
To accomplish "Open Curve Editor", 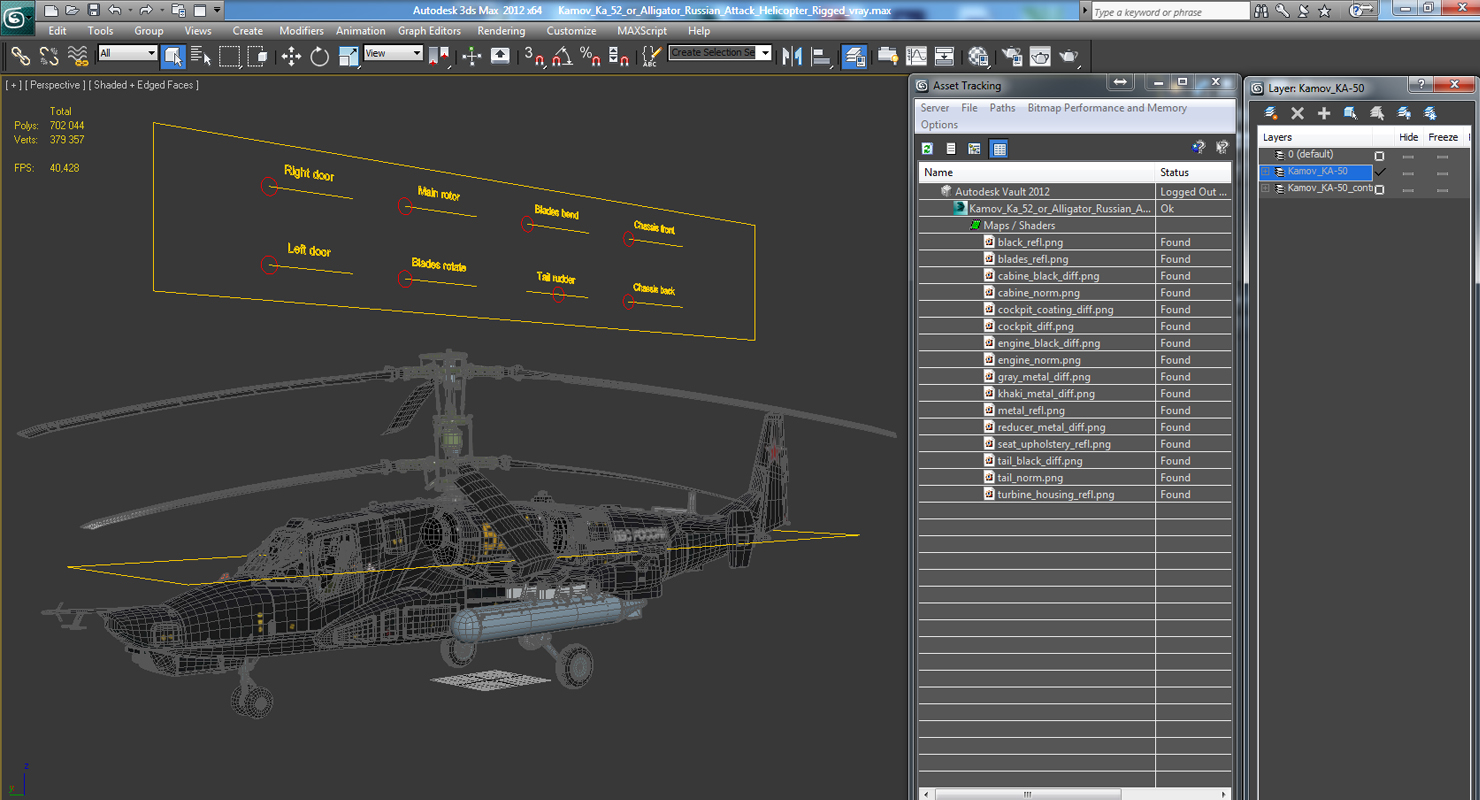I will click(916, 56).
